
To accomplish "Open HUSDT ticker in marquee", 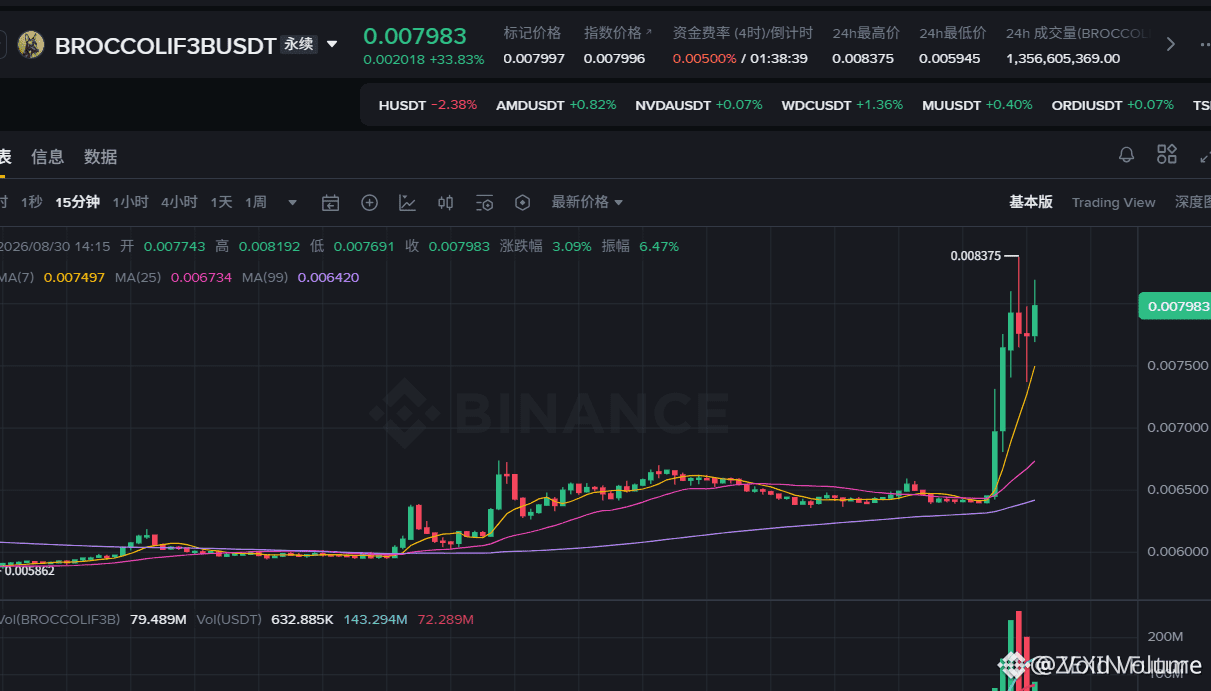I will click(428, 105).
